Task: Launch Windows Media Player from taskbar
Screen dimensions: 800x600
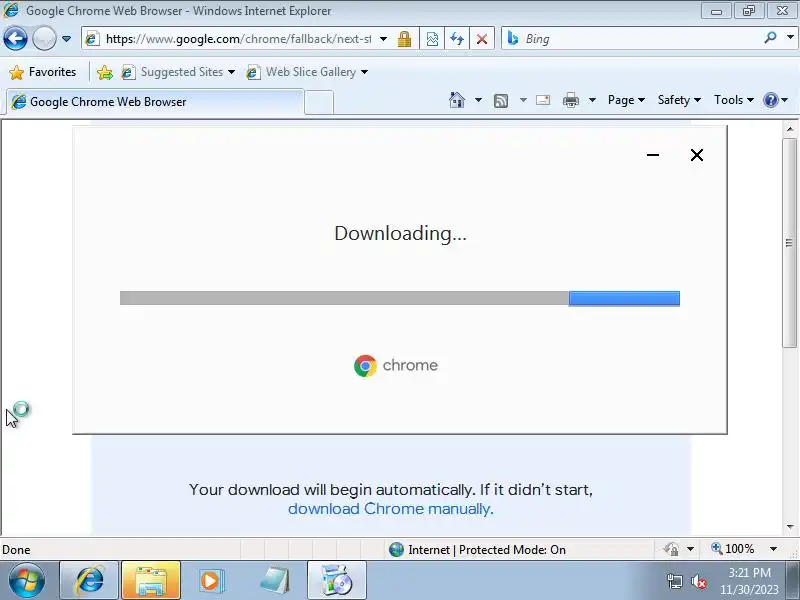Action: 211,581
